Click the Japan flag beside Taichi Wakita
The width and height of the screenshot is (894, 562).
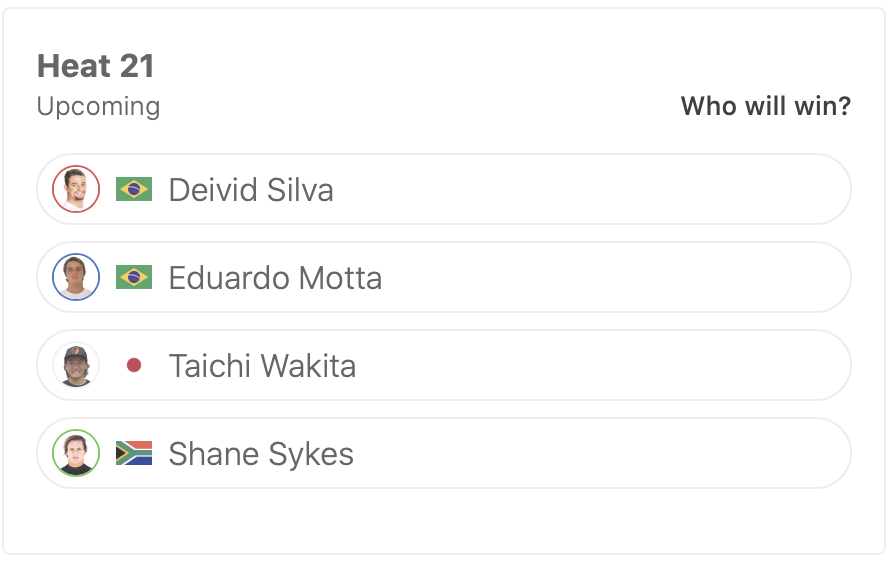[x=134, y=366]
